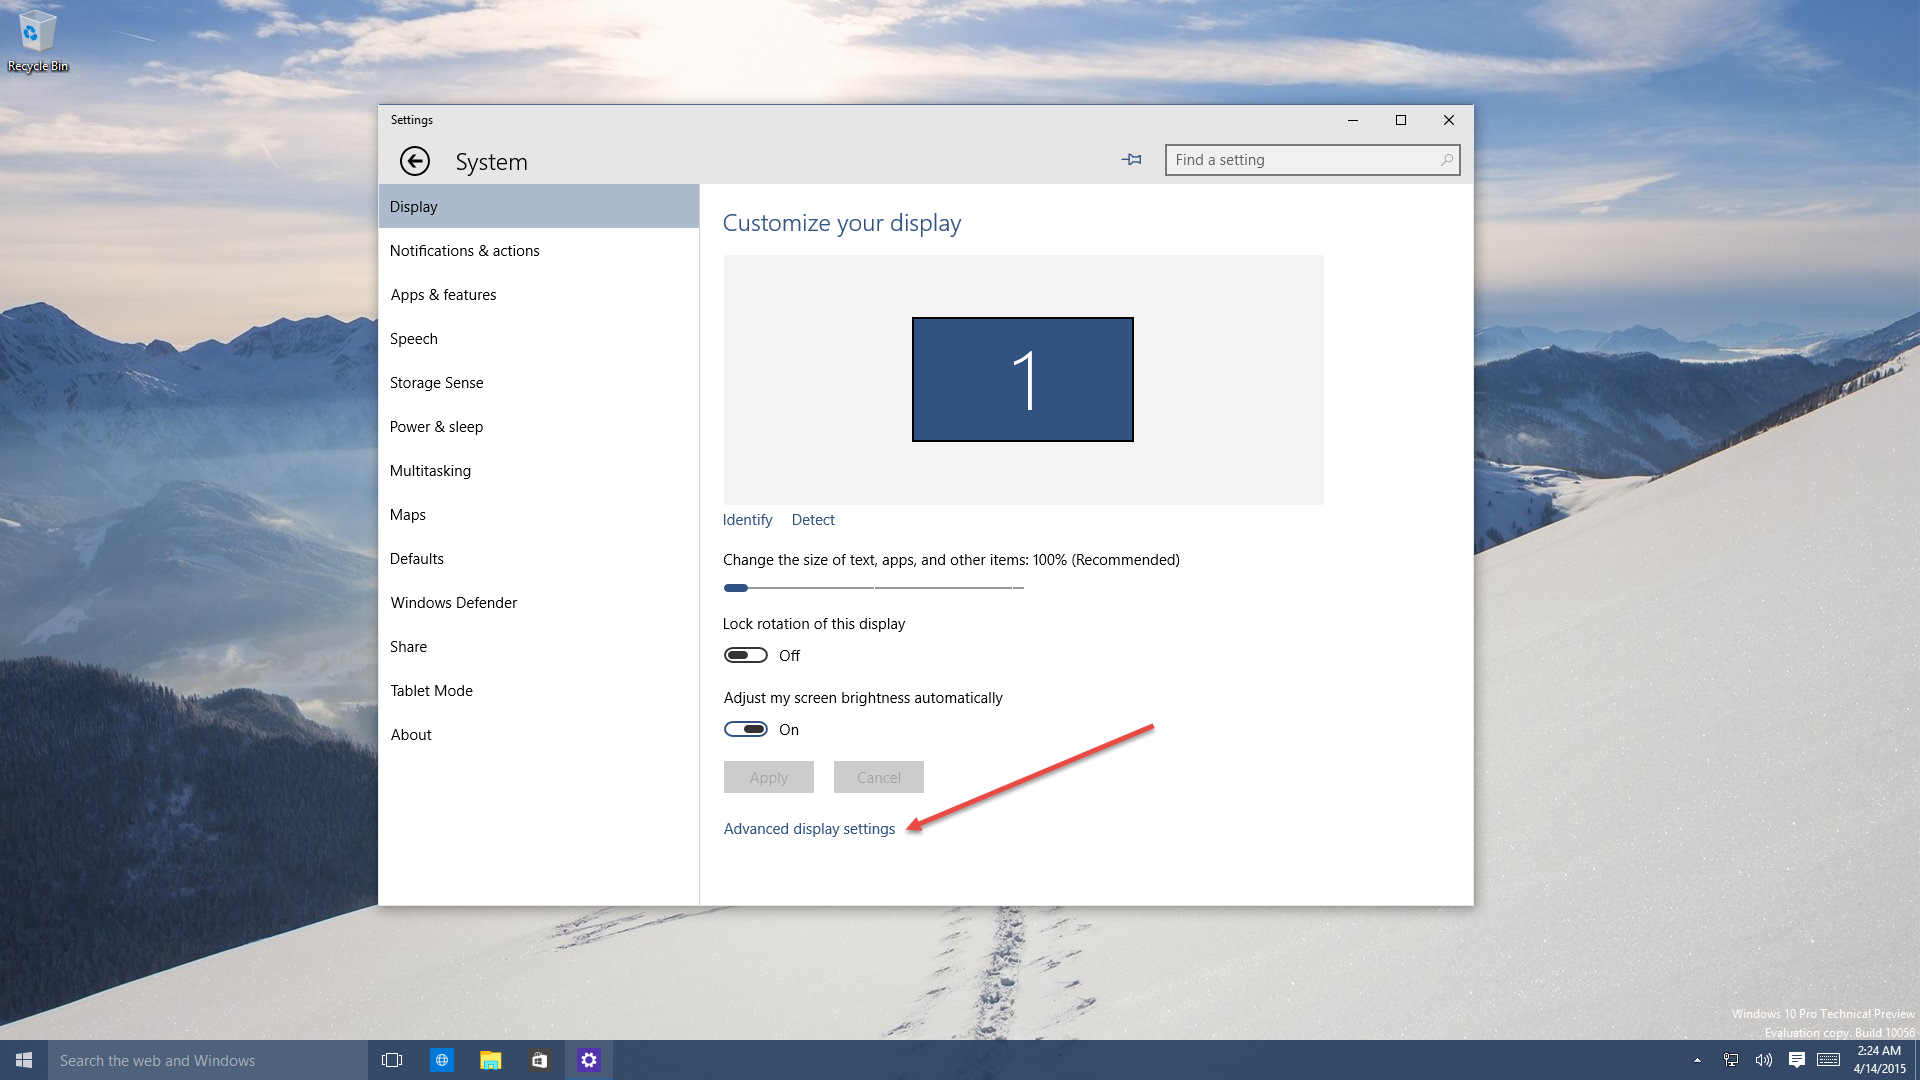Open the keyboard icon in system tray
Viewport: 1920px width, 1080px height.
(1831, 1060)
